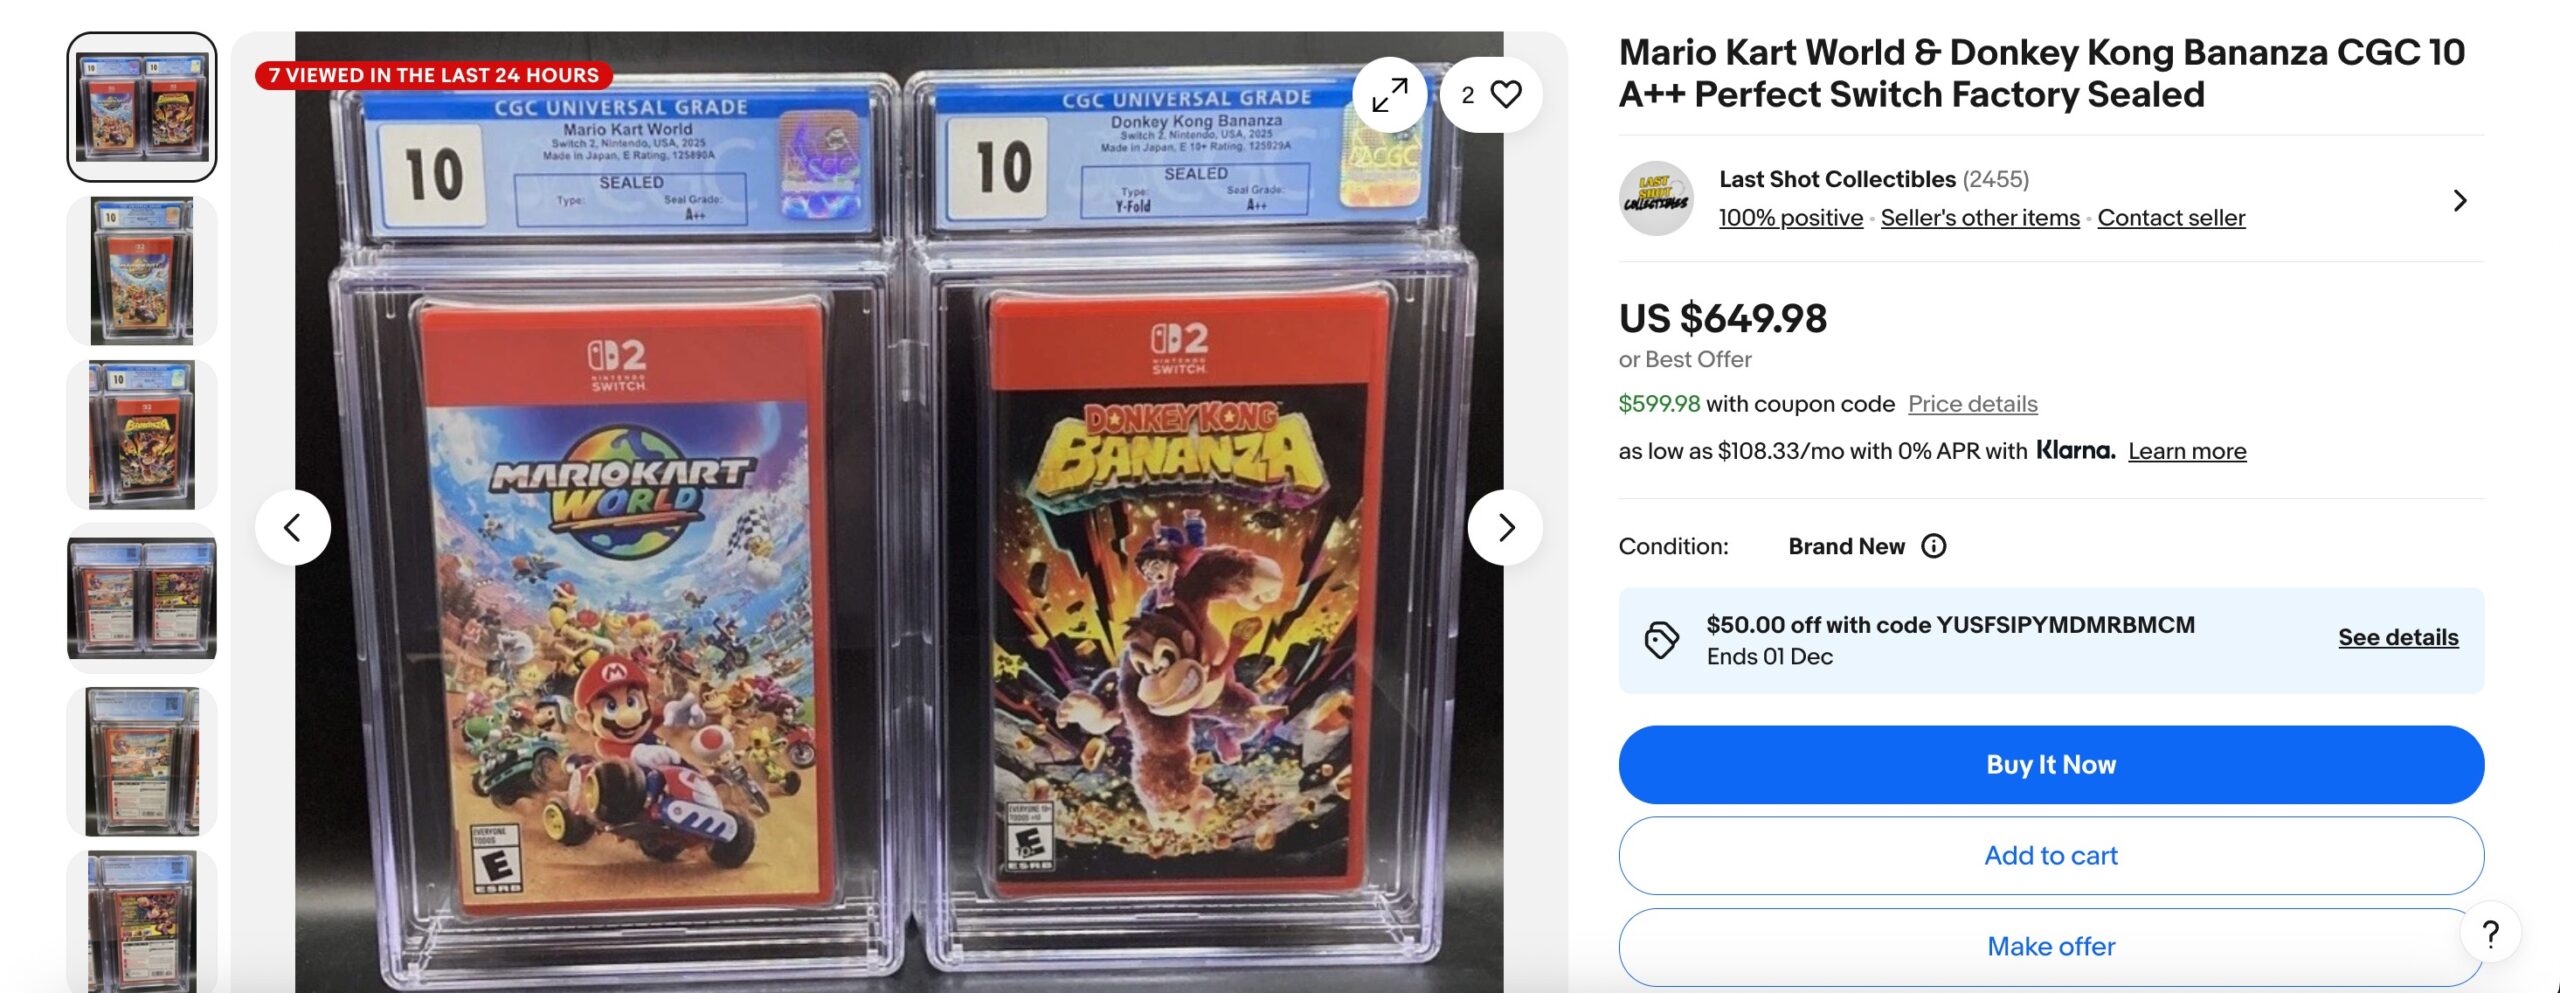Screen dimensions: 2560x993
Task: Select the Mario Kart World case thumbnail
Action: (x=142, y=270)
